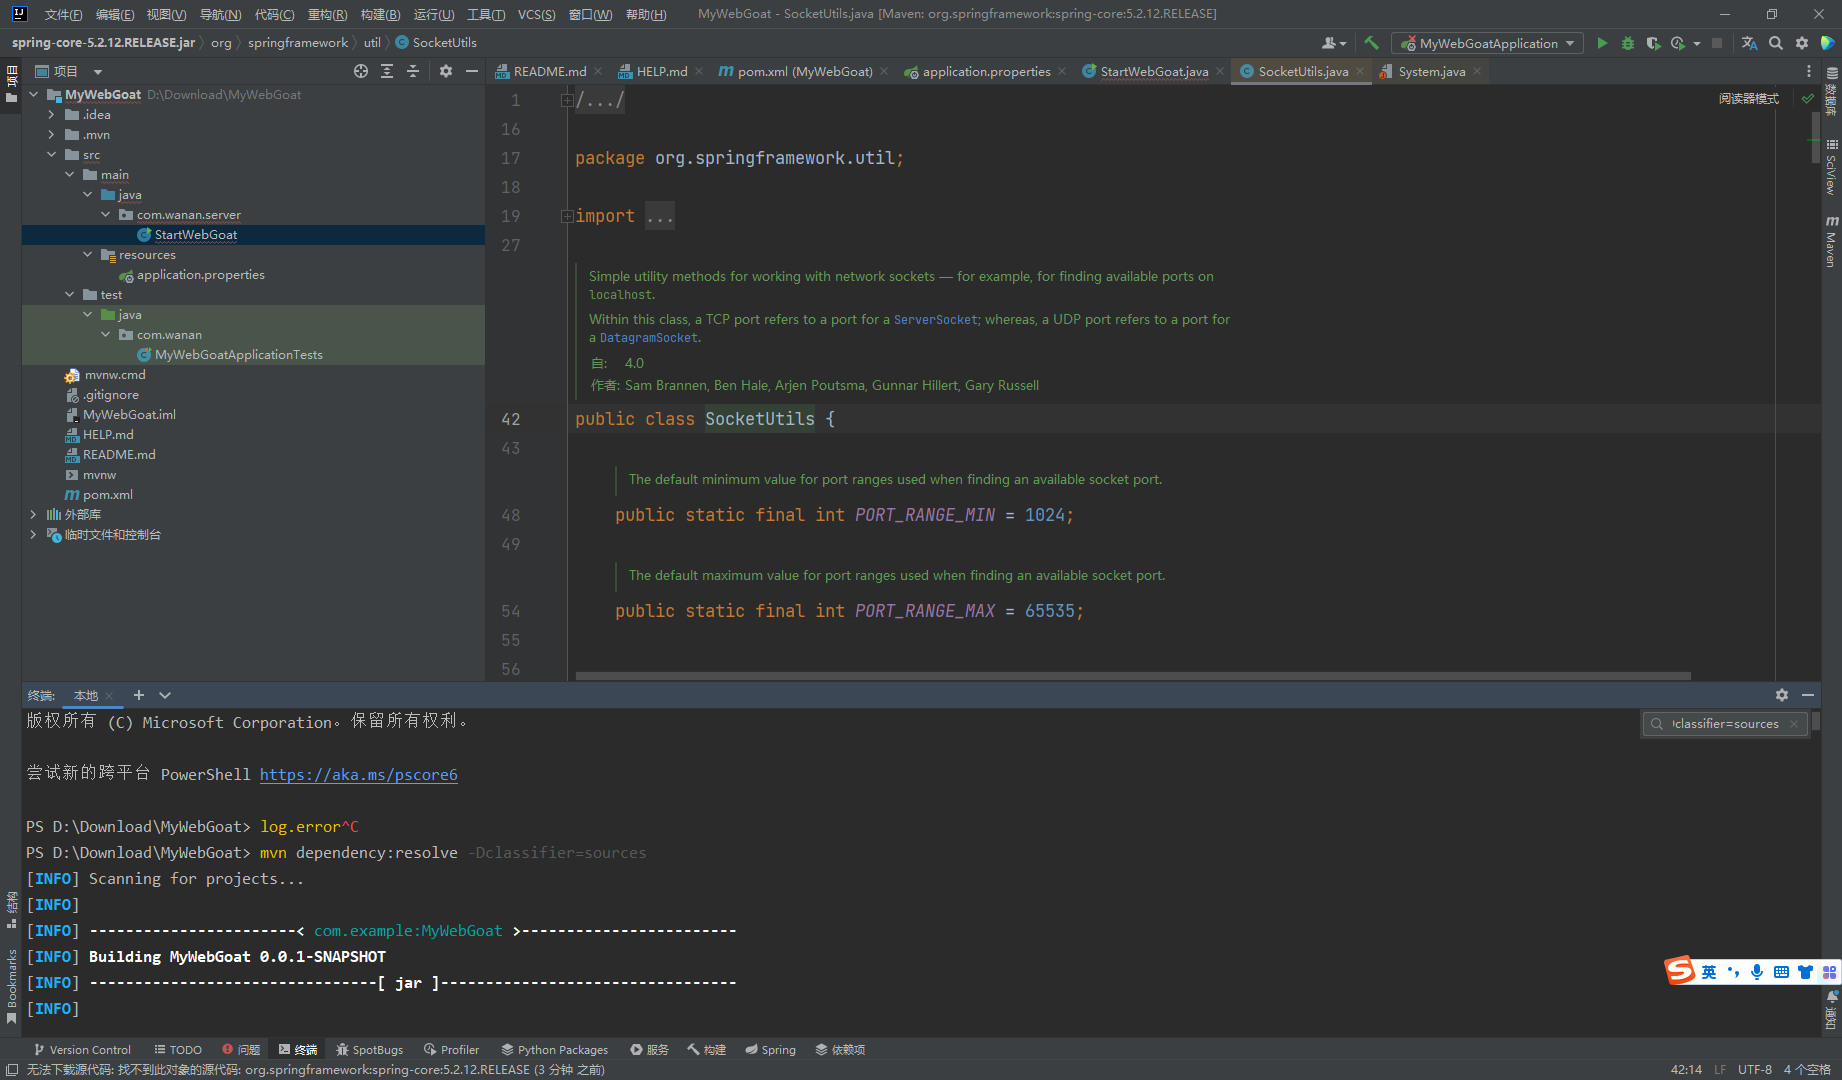
Task: Open Bookmarks tool window on left sidebar
Action: pyautogui.click(x=11, y=986)
